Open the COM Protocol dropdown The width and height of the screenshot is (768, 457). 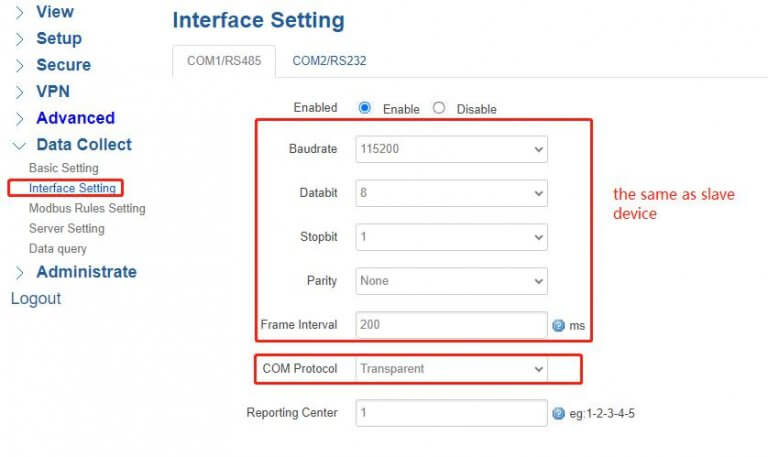tap(451, 369)
